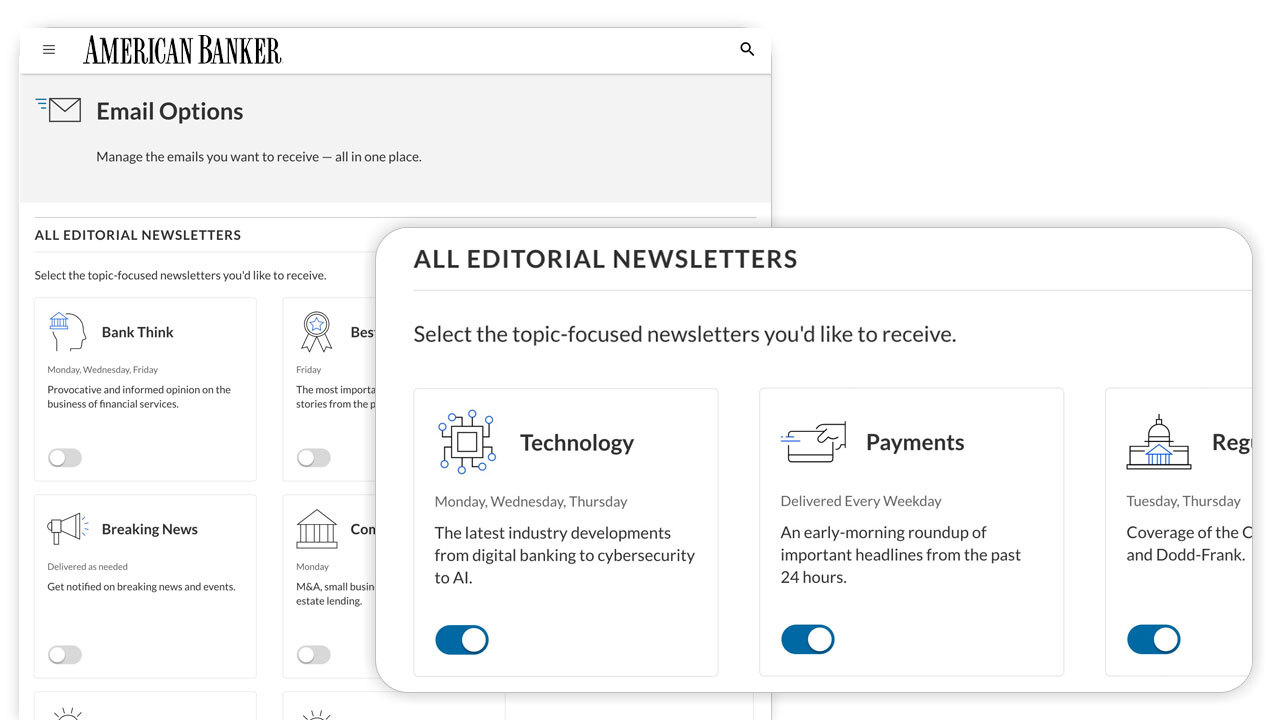Click the bank building icon beside Monday
The height and width of the screenshot is (720, 1280).
coord(317,529)
